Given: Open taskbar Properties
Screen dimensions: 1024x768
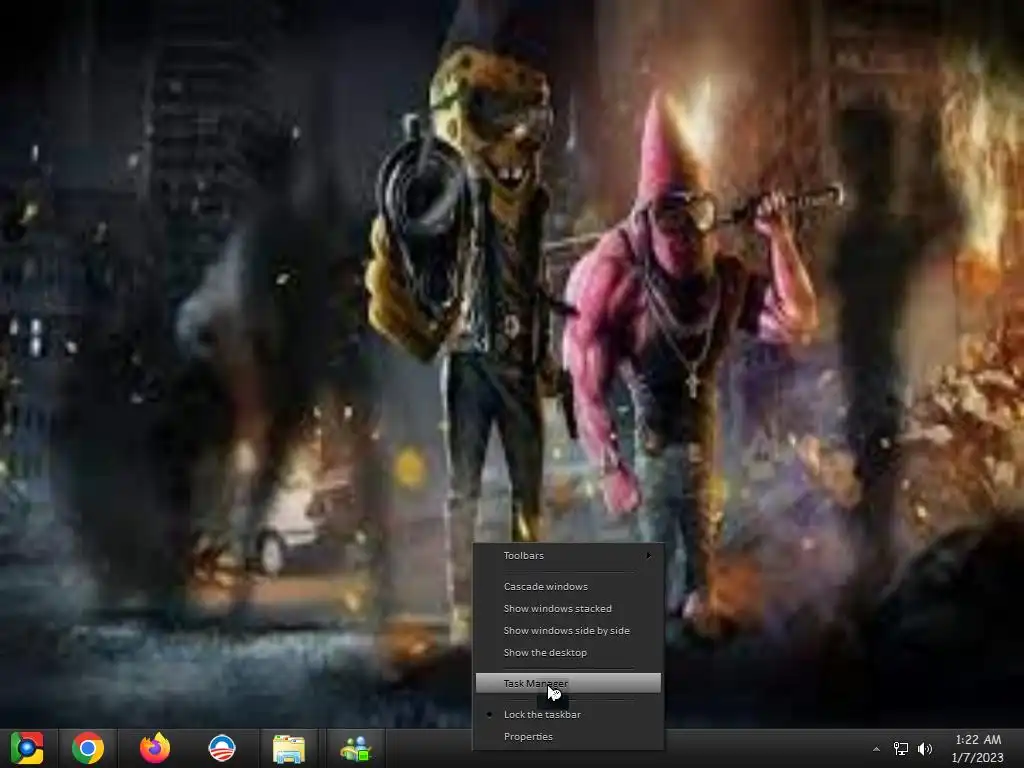Looking at the screenshot, I should (568, 737).
